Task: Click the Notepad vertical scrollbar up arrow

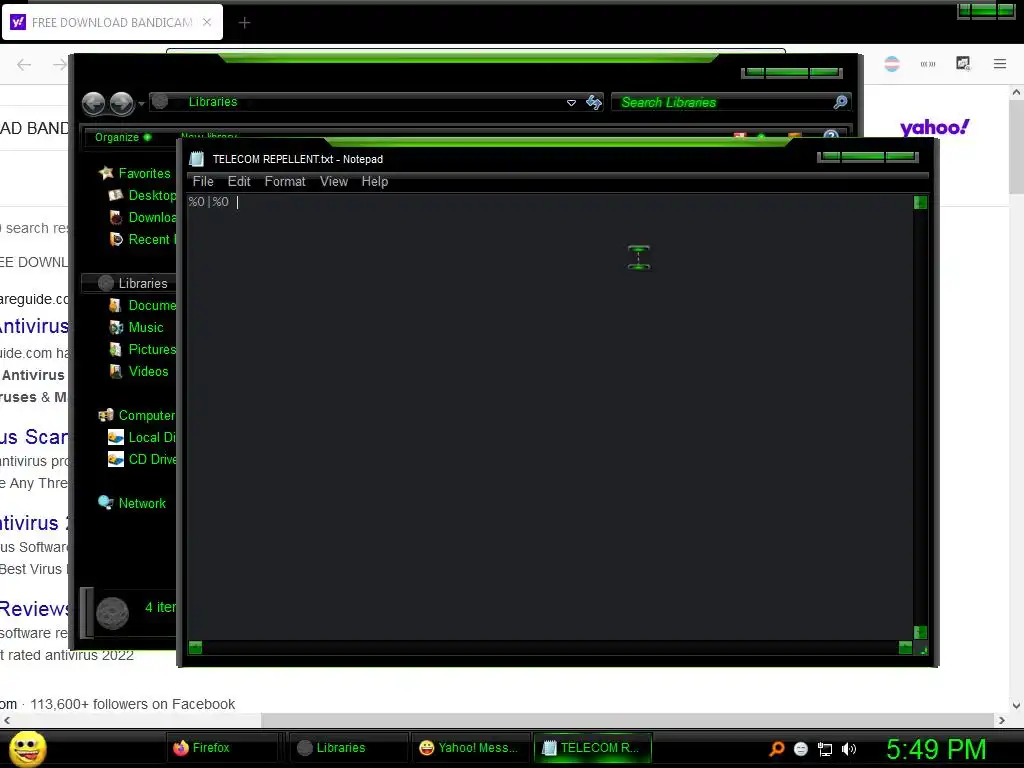Action: 920,202
